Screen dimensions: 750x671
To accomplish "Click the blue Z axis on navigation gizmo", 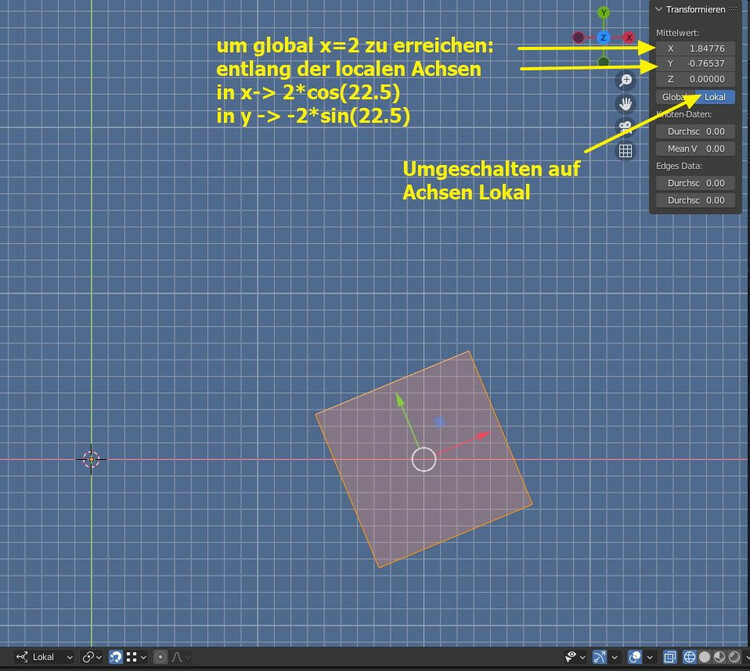I will pos(604,37).
